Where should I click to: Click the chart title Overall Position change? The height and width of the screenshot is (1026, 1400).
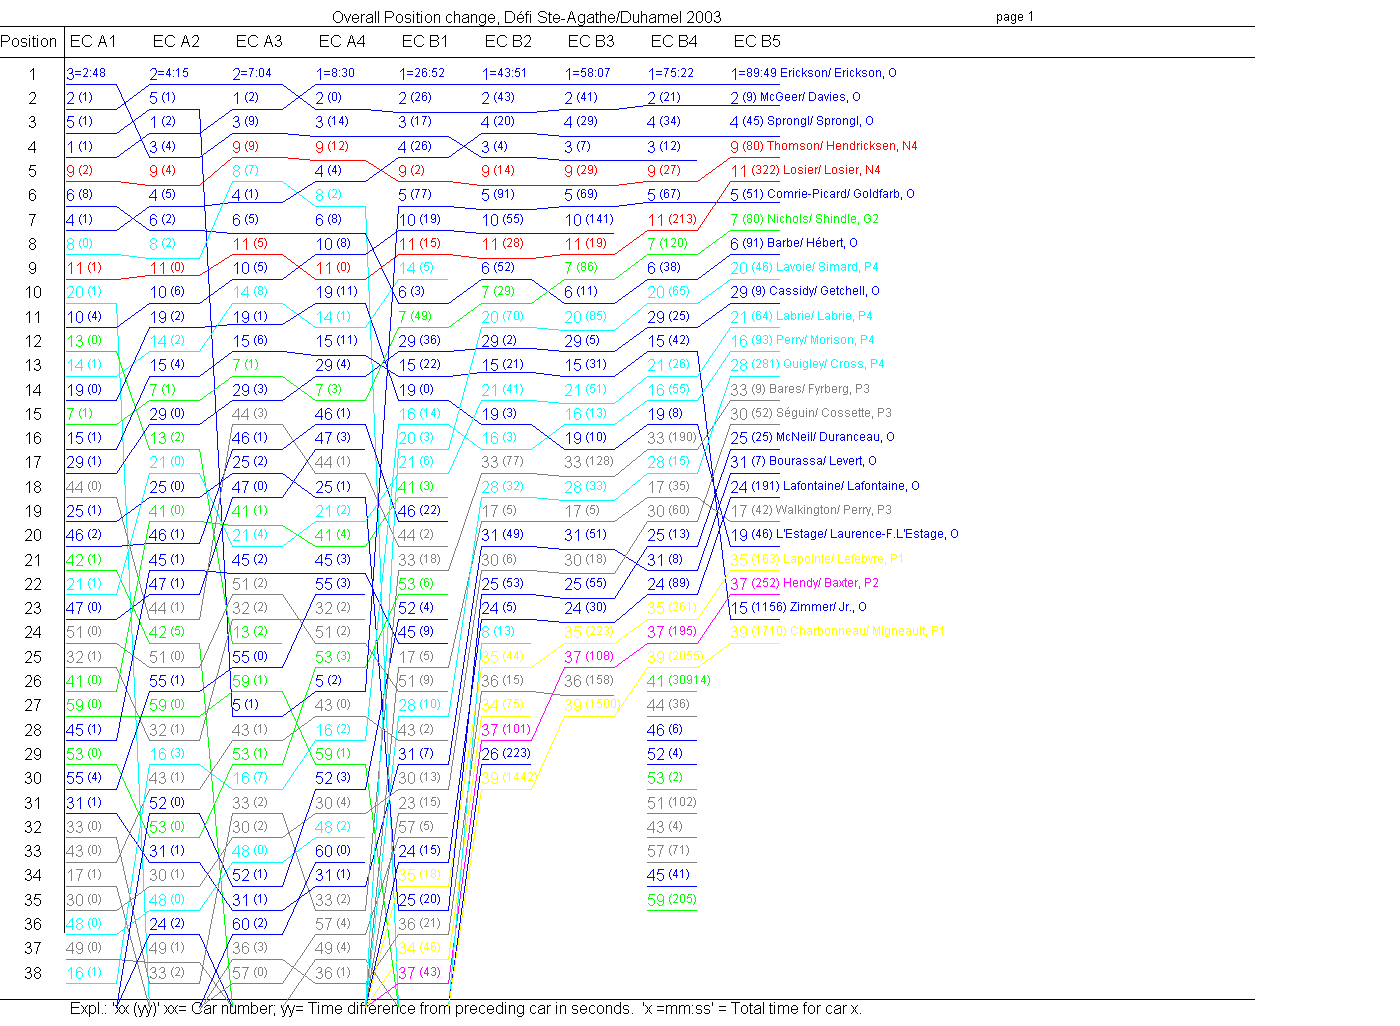point(526,17)
